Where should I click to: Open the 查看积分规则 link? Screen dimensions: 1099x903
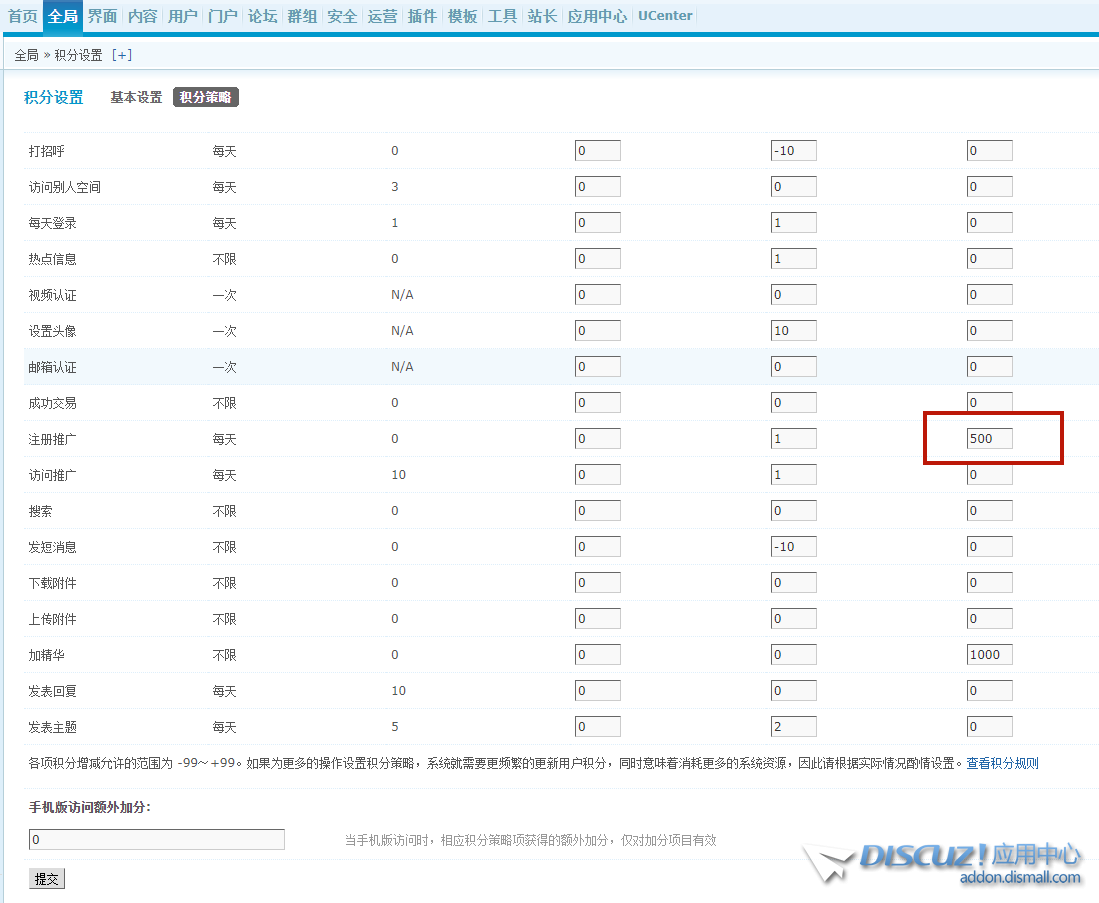pos(1002,763)
